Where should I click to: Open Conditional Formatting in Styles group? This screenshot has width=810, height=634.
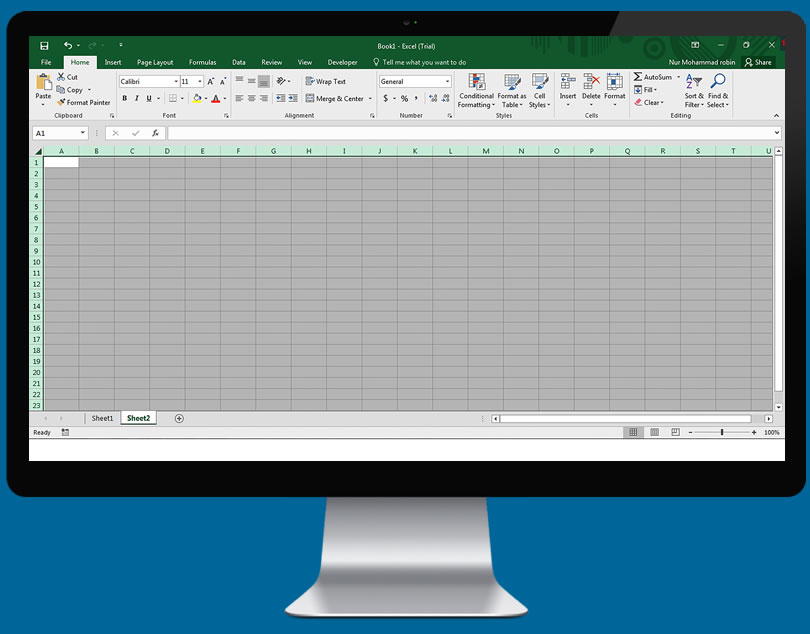[x=476, y=91]
